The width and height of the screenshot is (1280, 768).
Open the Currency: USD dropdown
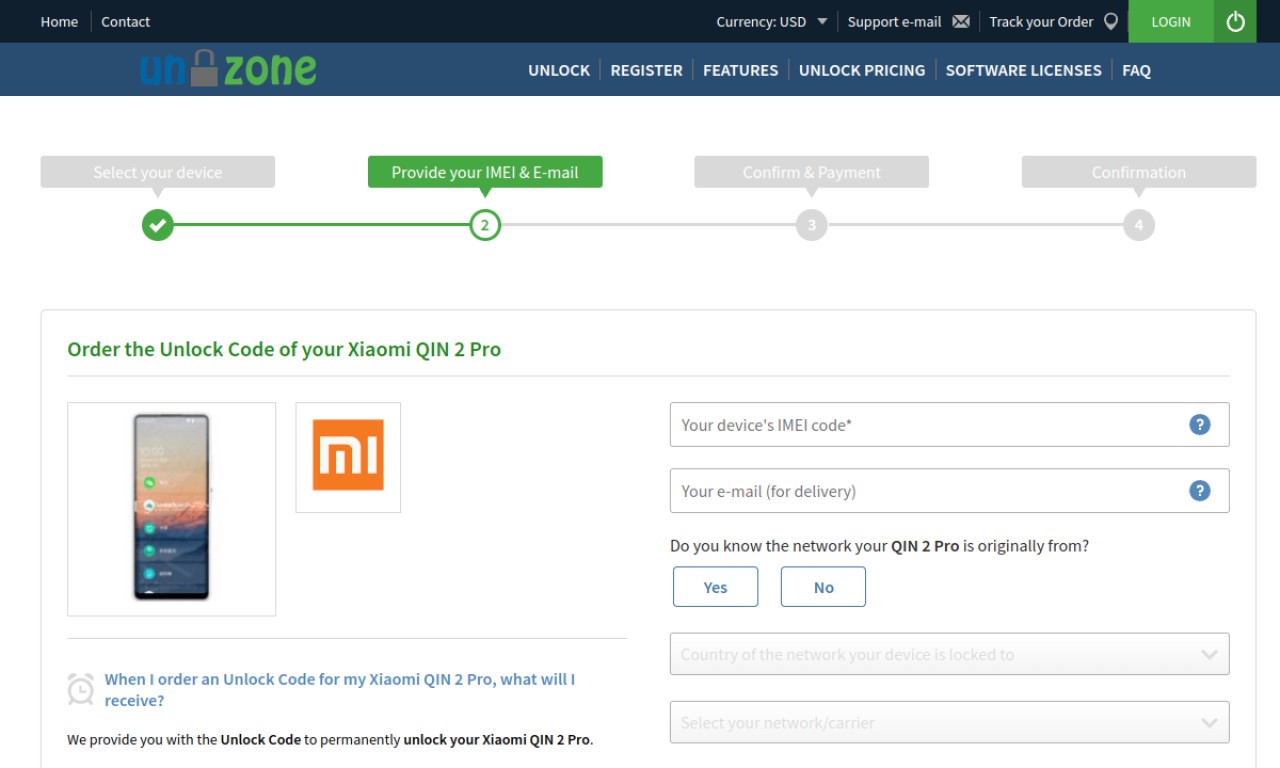772,21
